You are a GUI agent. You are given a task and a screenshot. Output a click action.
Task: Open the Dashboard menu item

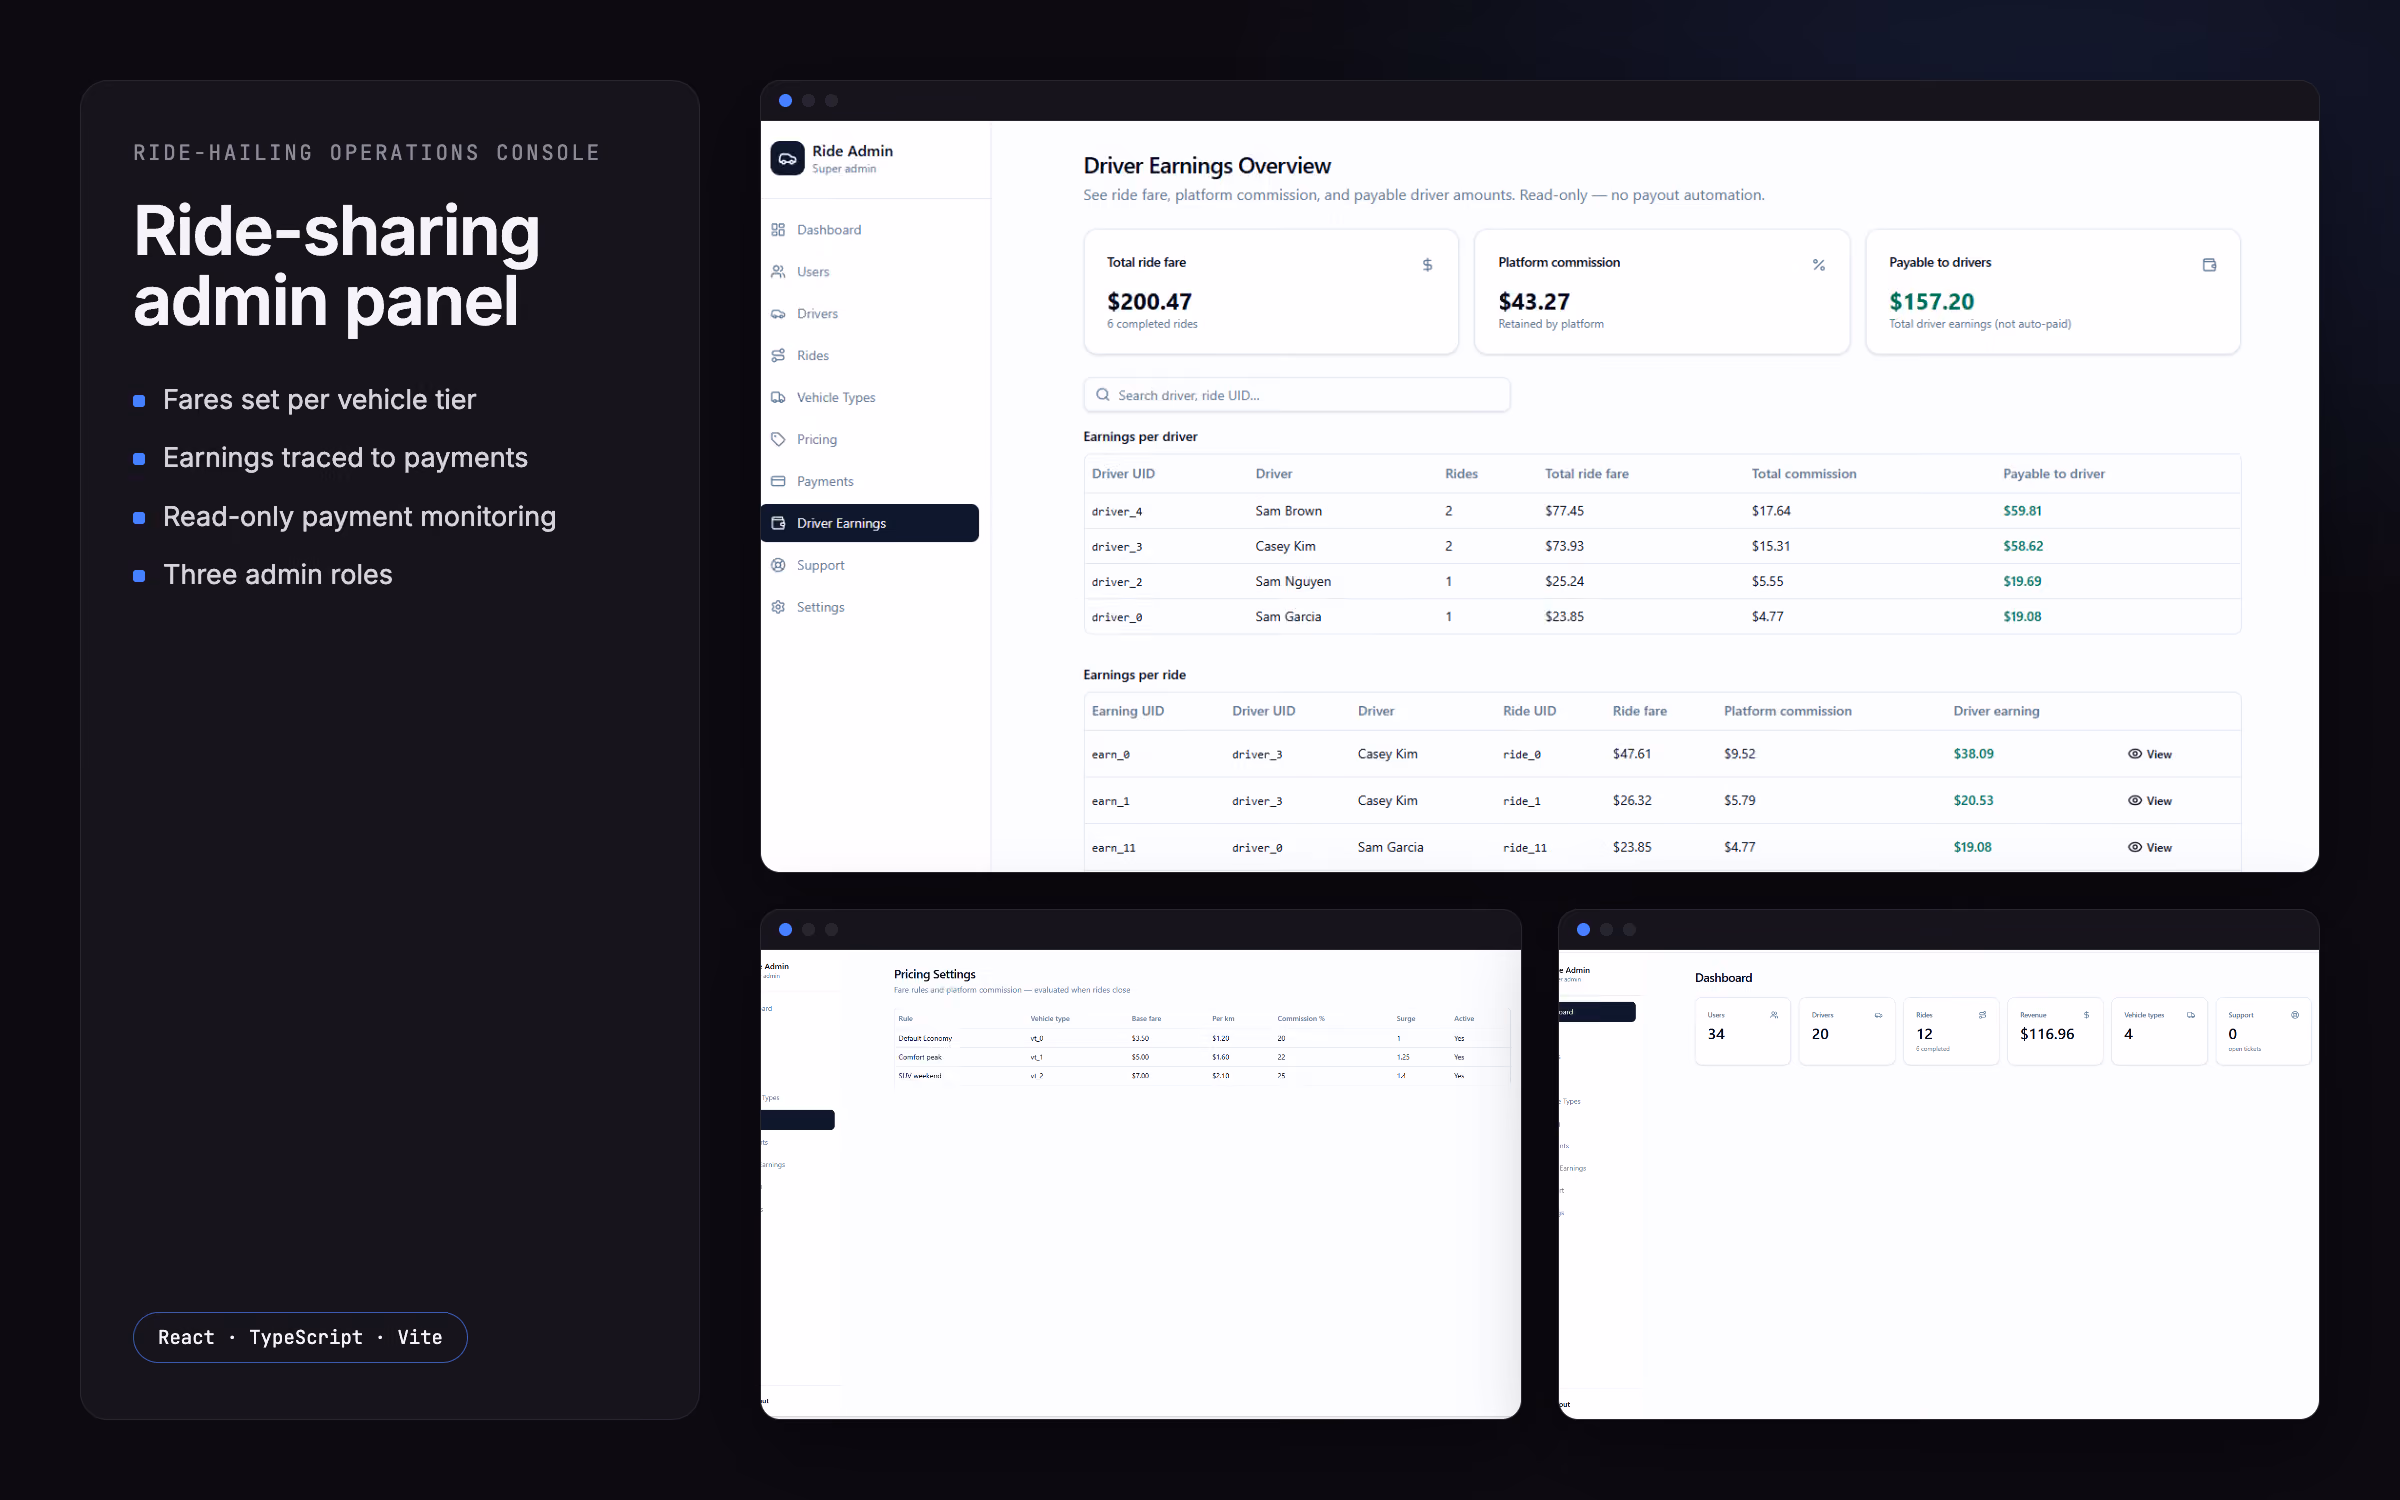[869, 230]
